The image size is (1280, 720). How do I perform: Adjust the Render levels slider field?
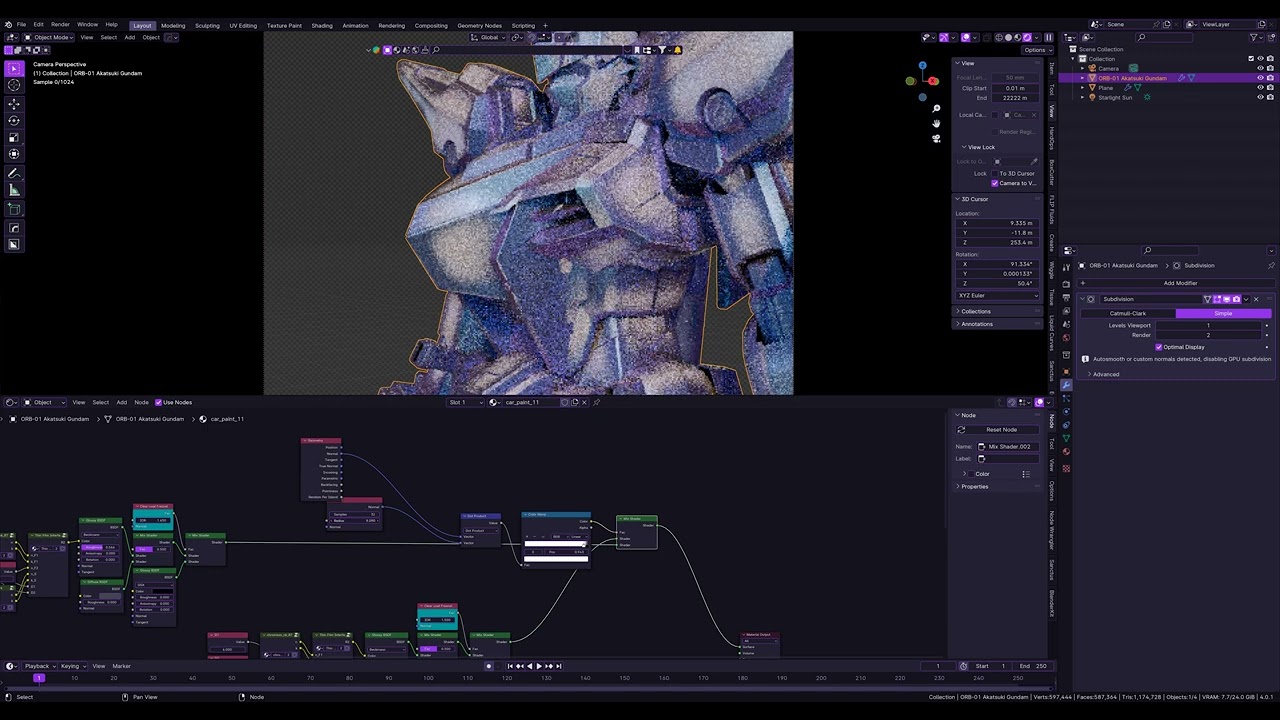pos(1208,335)
